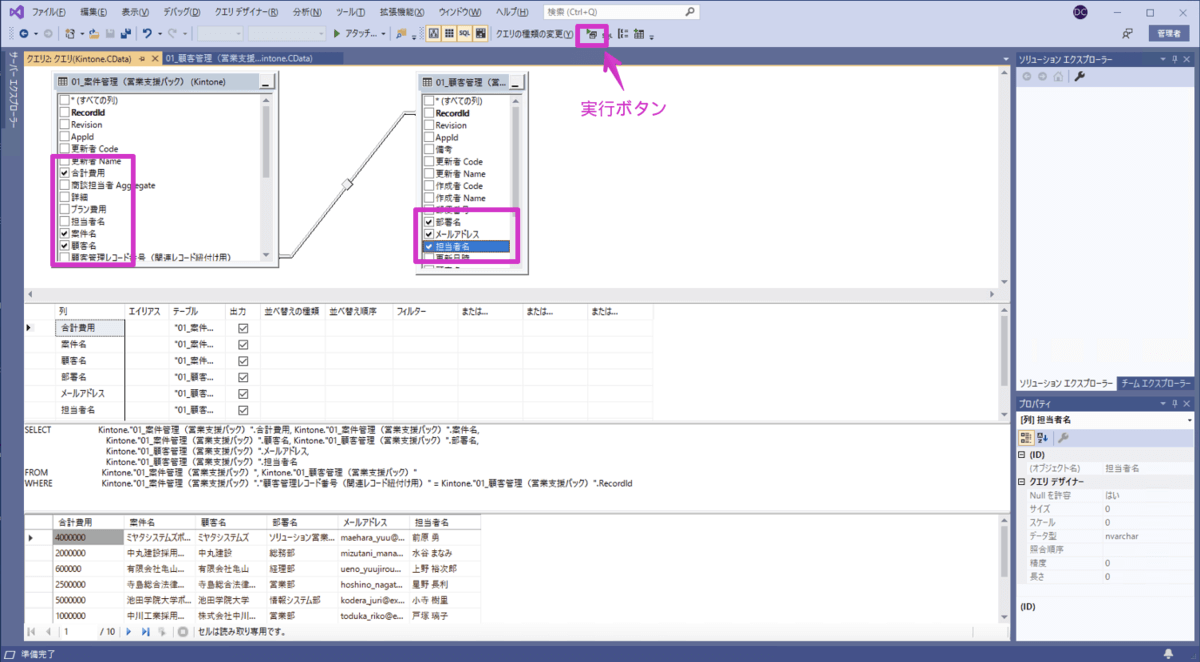Open the 編集(E) menu
Image resolution: width=1200 pixels, height=662 pixels.
92,12
